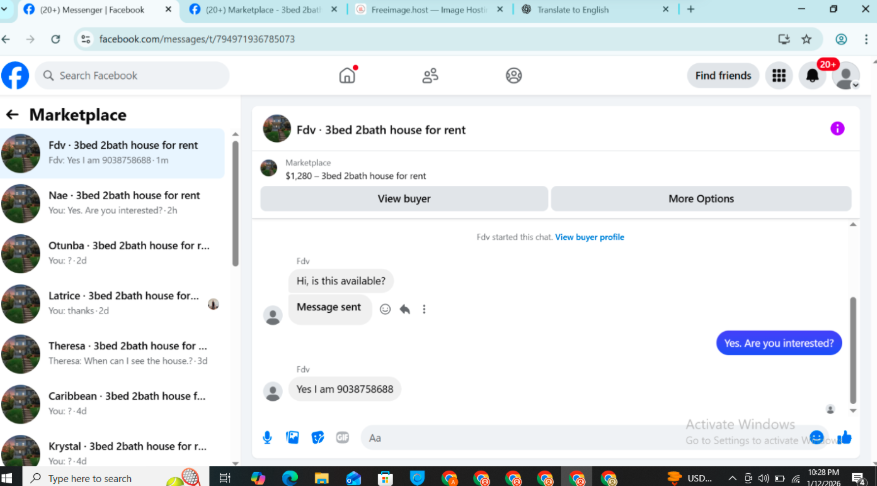This screenshot has width=877, height=486.
Task: Reload the page in browser toolbar
Action: [55, 39]
